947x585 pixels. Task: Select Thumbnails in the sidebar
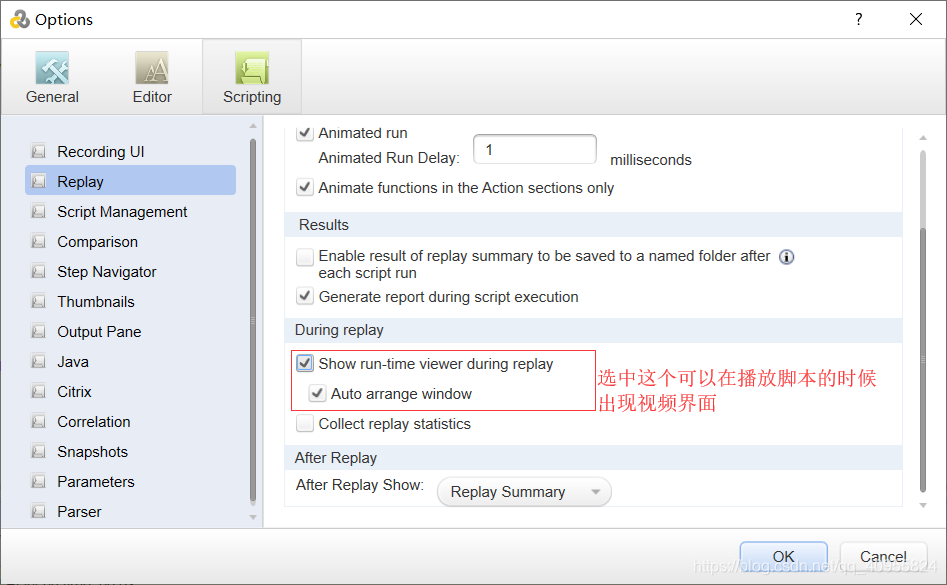point(130,301)
